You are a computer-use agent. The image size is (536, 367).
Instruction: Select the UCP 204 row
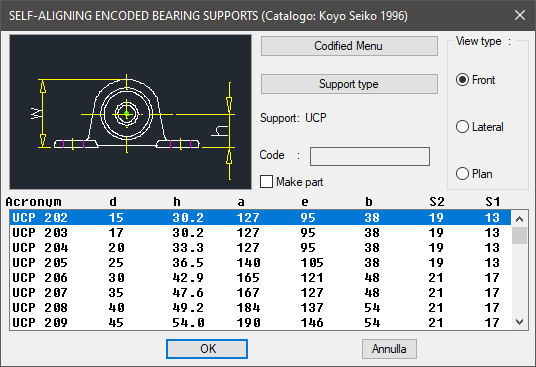pyautogui.click(x=260, y=248)
